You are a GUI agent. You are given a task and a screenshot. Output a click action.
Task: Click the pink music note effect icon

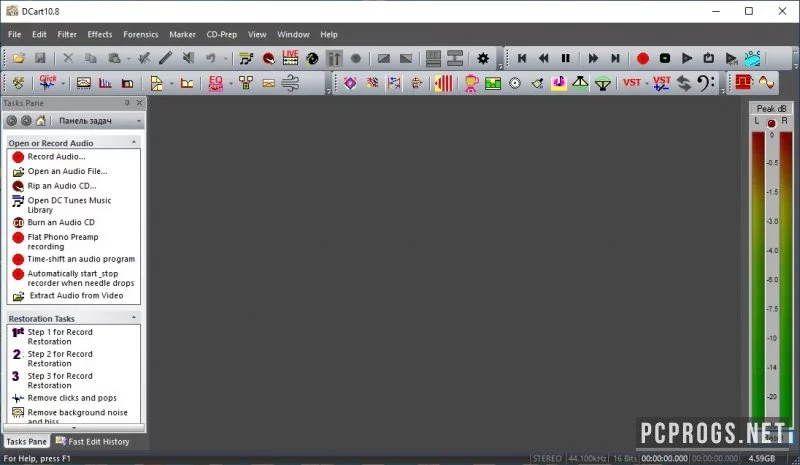[x=559, y=83]
